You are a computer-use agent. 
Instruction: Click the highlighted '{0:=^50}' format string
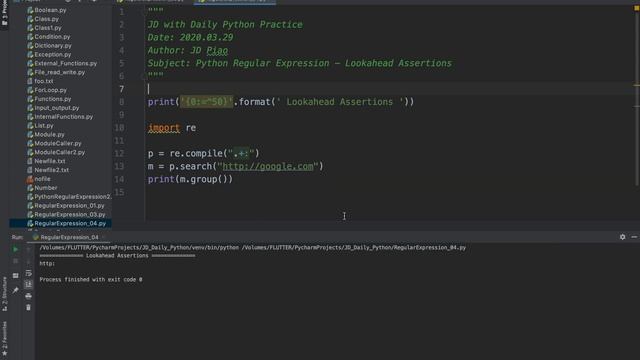pyautogui.click(x=207, y=102)
